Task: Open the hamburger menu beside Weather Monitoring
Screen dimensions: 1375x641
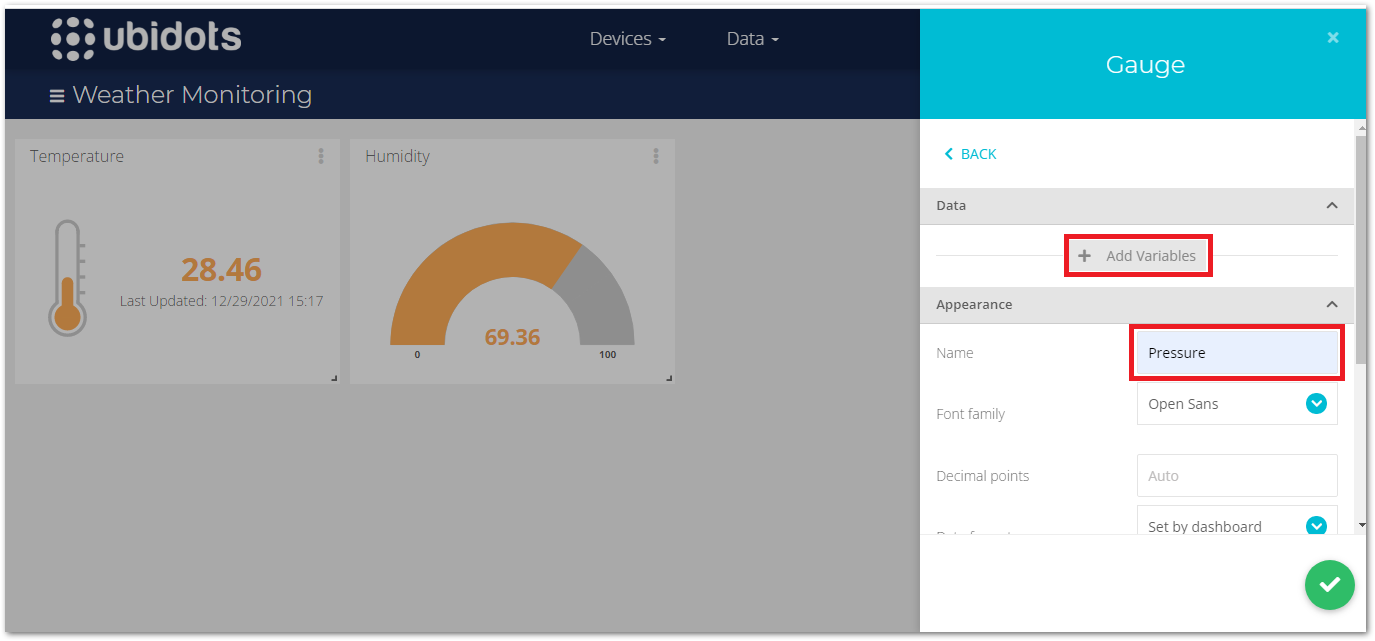Action: coord(57,96)
